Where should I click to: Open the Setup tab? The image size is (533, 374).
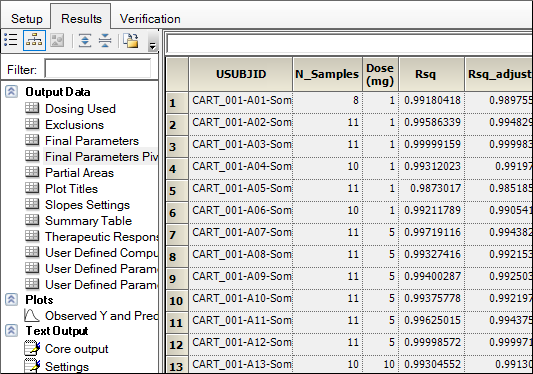pos(27,18)
